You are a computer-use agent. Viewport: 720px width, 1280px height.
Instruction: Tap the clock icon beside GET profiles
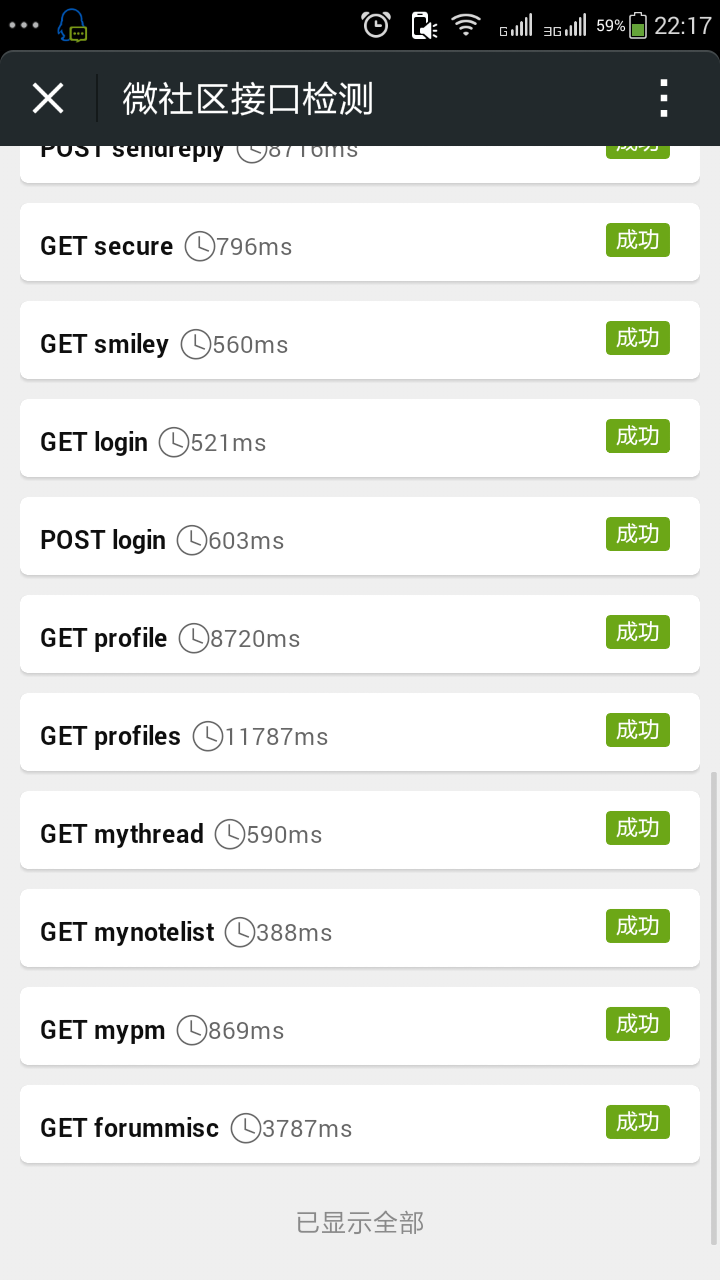[x=208, y=736]
